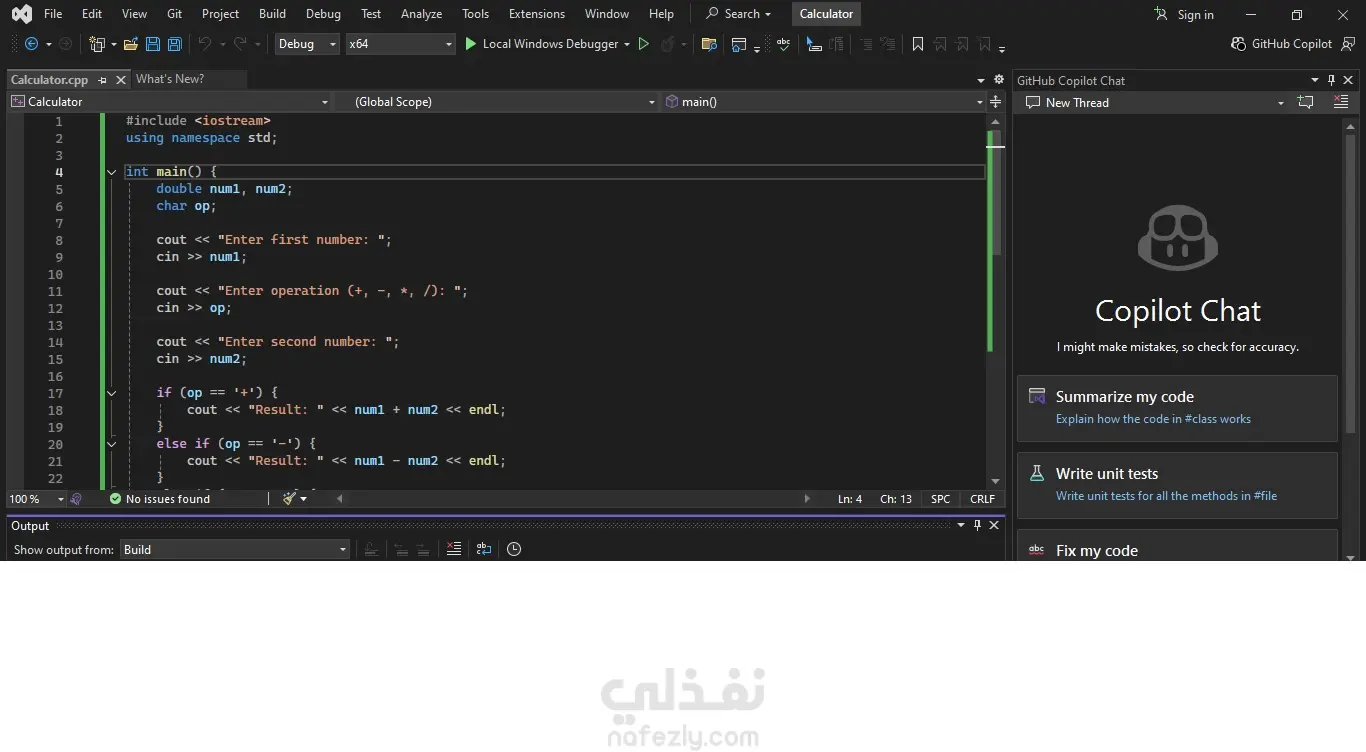Click the Undo arrow in the toolbar
1366x752 pixels.
pos(204,44)
